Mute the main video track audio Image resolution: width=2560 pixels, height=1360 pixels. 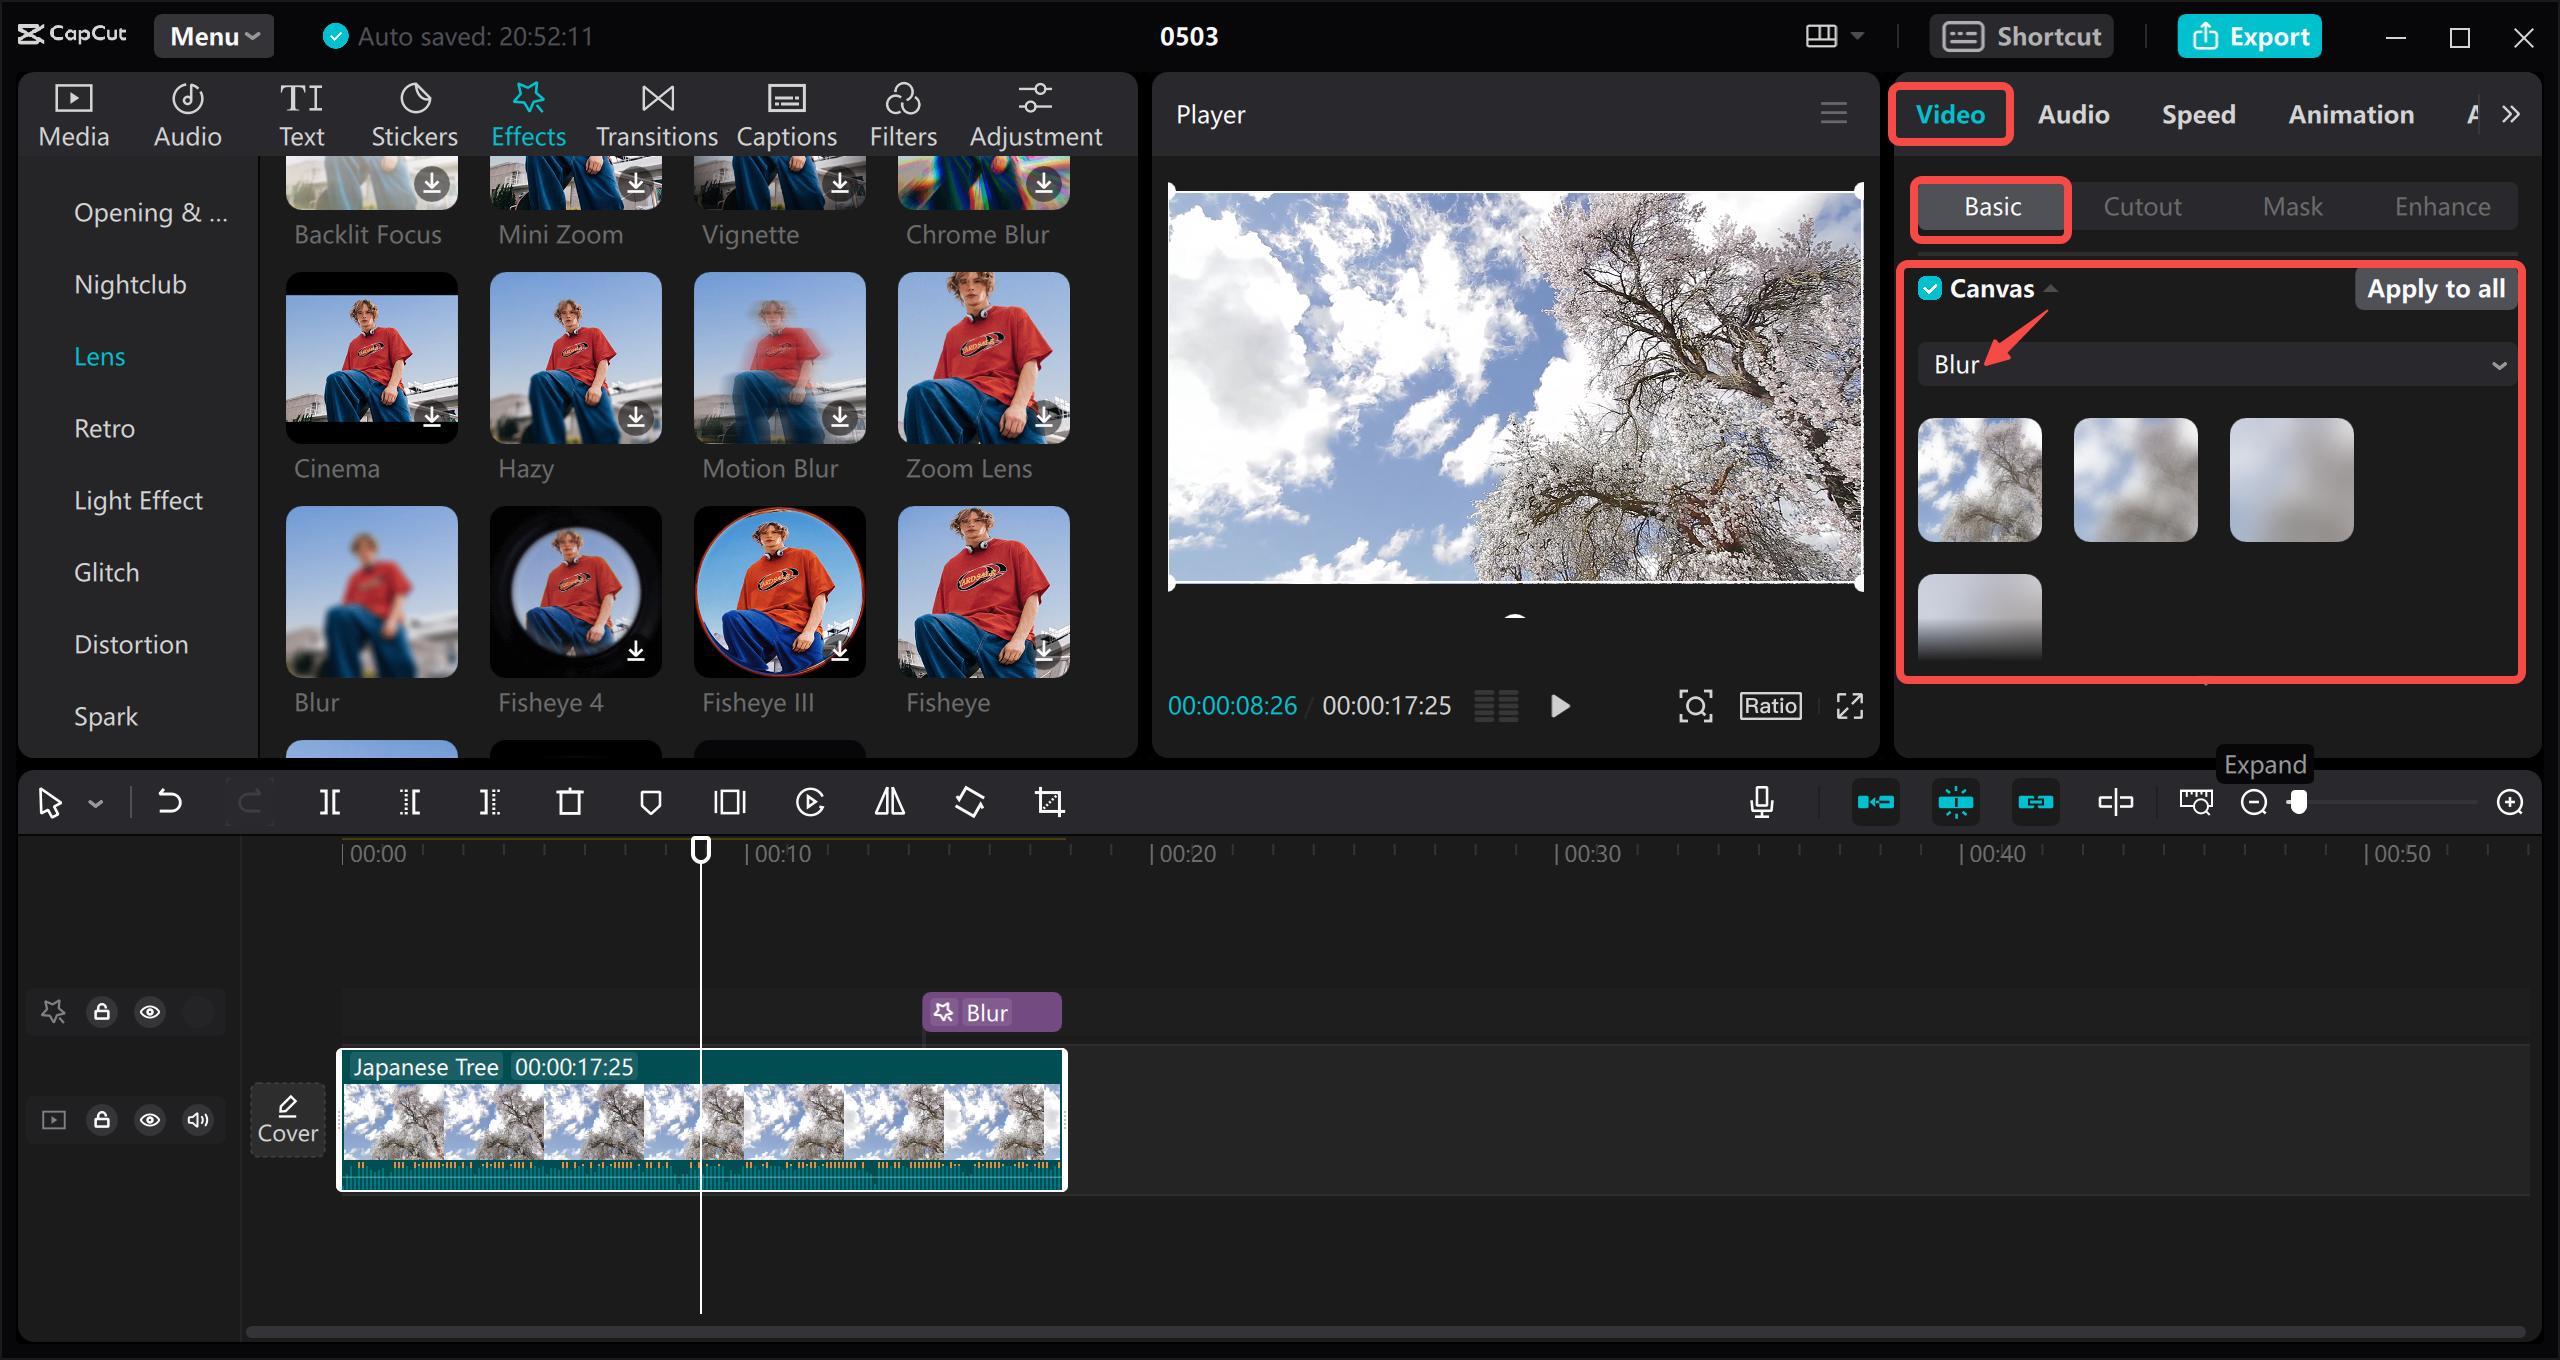coord(198,1120)
